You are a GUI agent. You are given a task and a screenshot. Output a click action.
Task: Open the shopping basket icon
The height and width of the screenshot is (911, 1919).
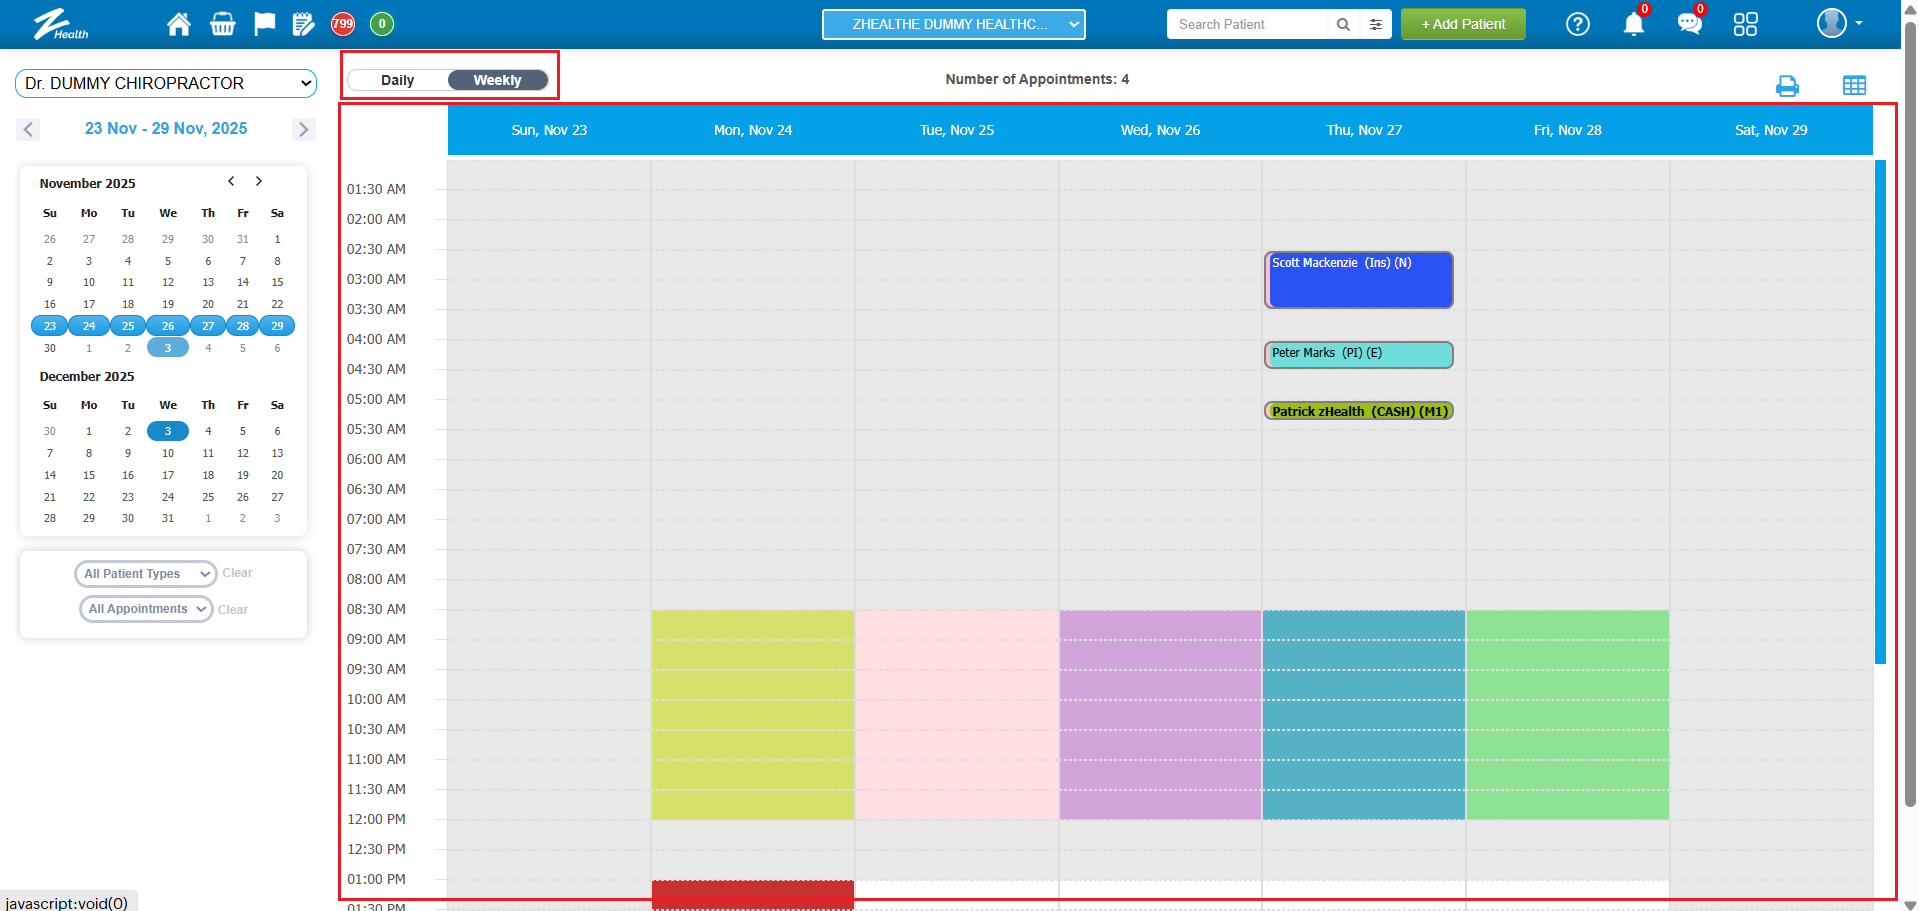pyautogui.click(x=222, y=24)
